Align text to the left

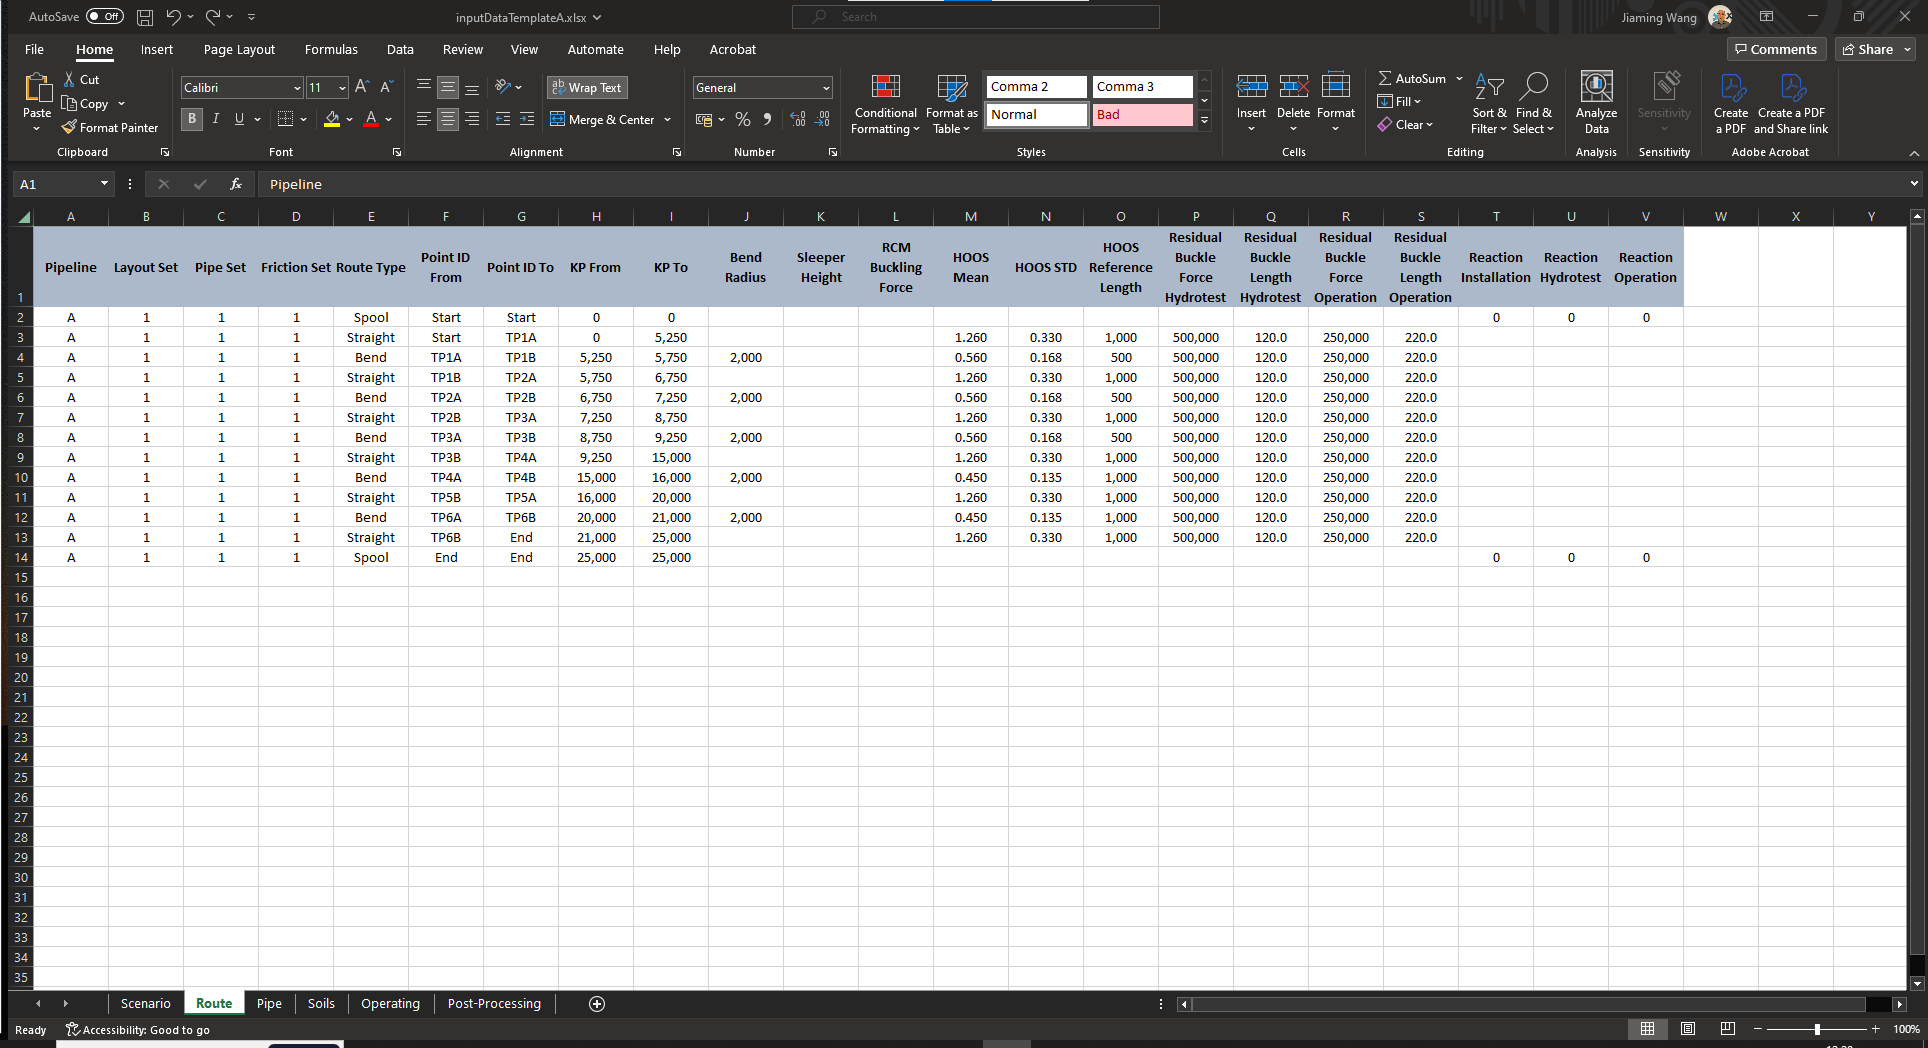click(x=424, y=119)
